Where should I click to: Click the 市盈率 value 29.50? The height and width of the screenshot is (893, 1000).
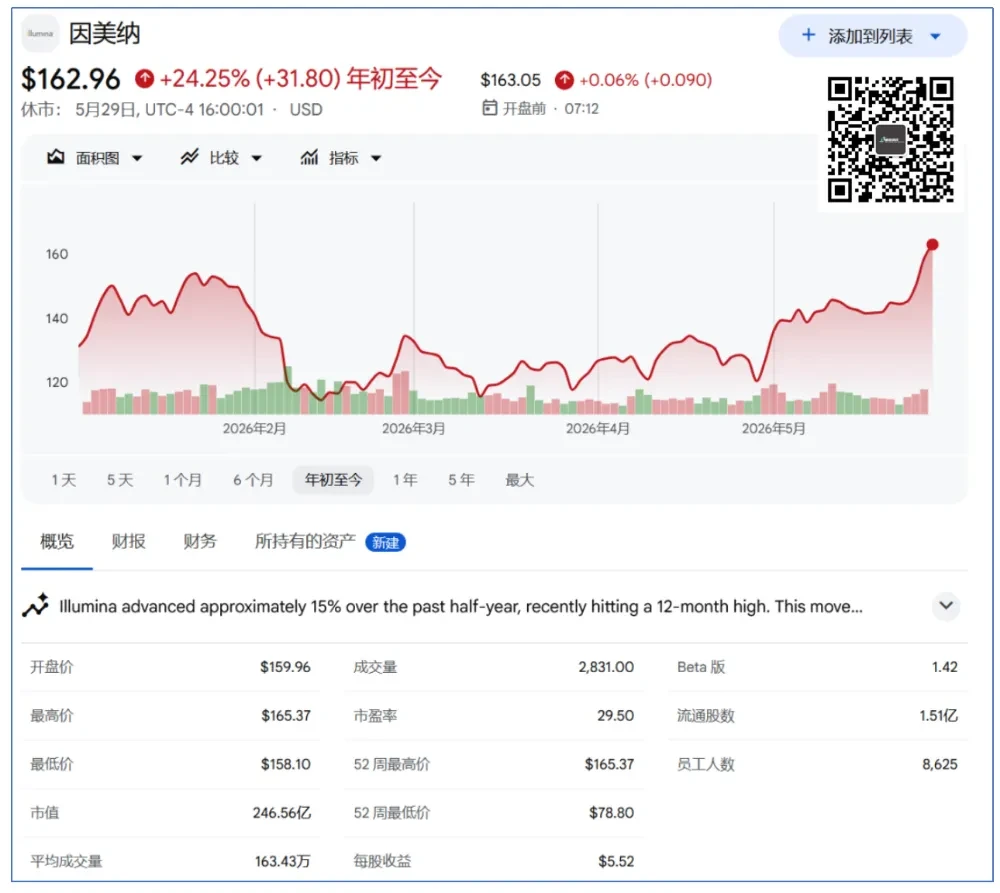(615, 716)
